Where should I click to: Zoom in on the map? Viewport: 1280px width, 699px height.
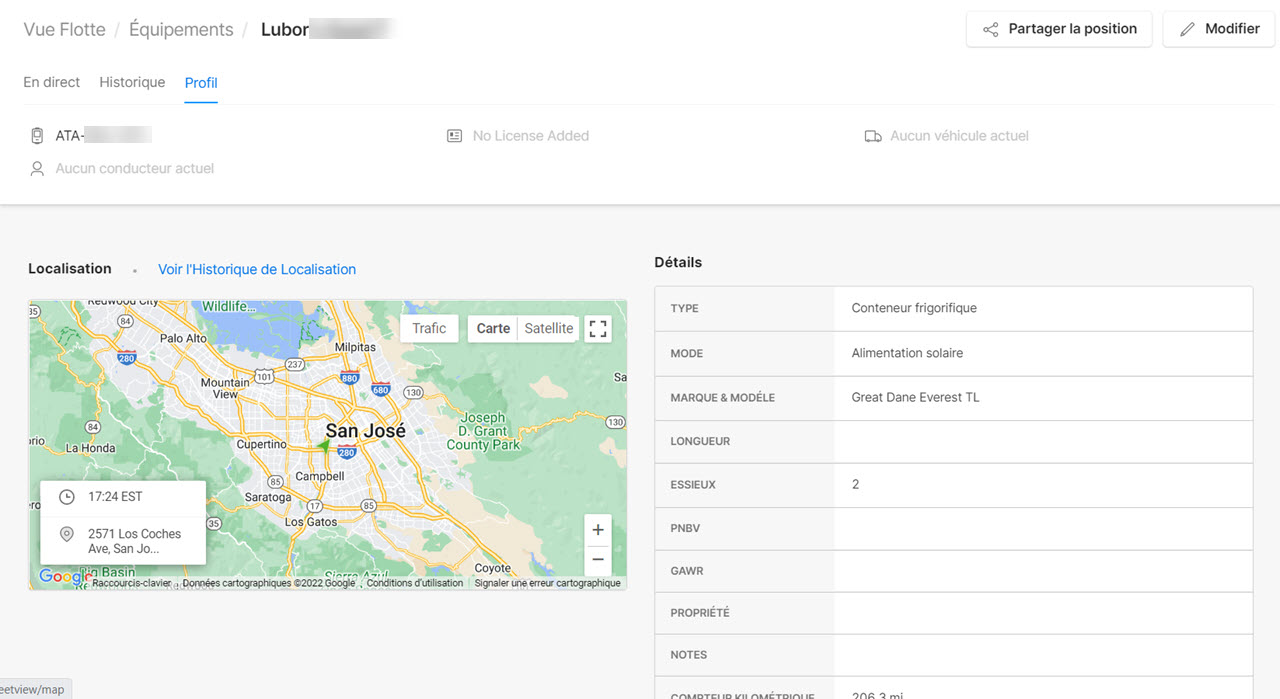click(598, 530)
